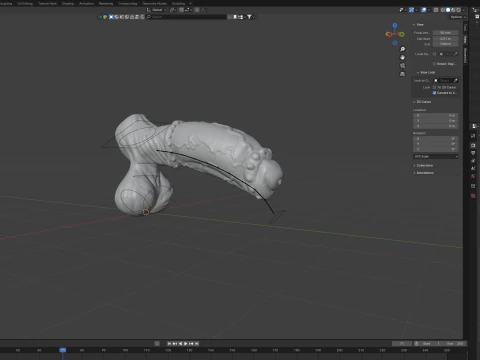Select material preview shading icon
Screen dimensions: 480x360
pyautogui.click(x=453, y=10)
